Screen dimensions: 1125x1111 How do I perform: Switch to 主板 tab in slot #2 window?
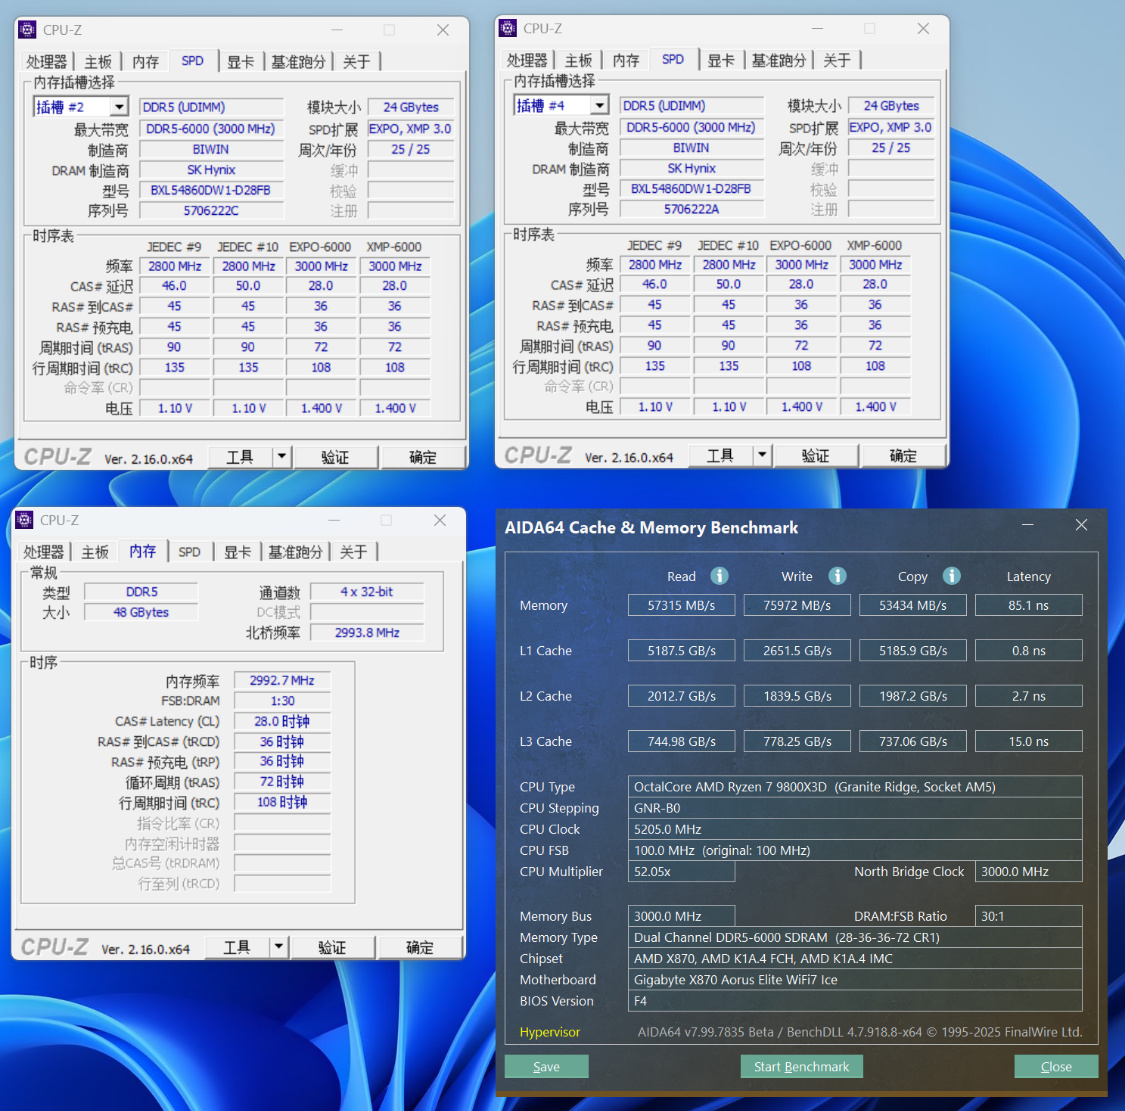(98, 62)
